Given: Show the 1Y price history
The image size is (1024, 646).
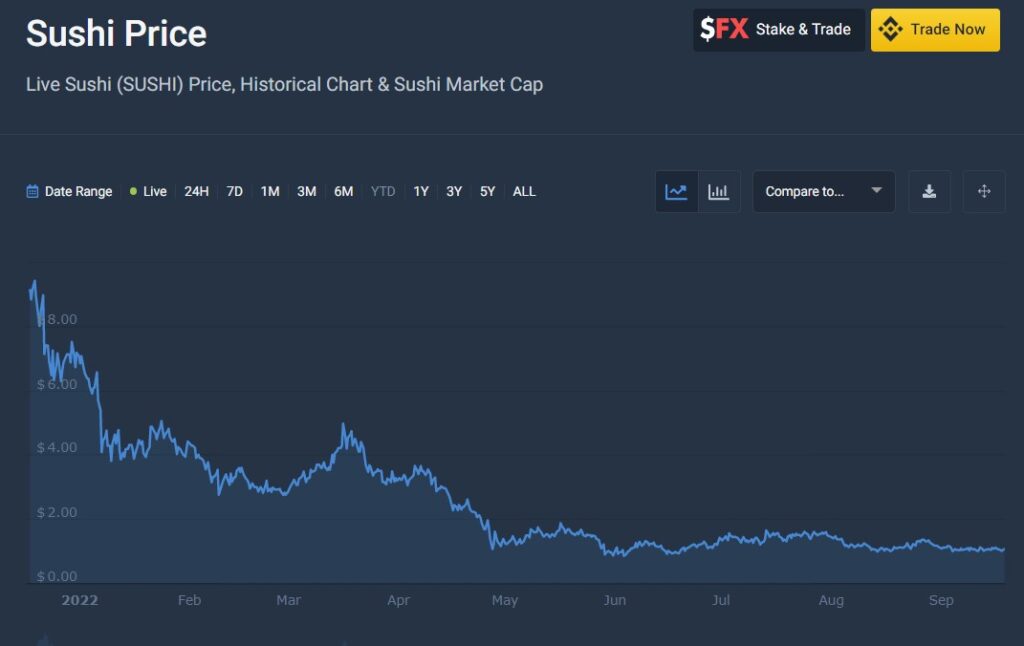Looking at the screenshot, I should tap(421, 192).
